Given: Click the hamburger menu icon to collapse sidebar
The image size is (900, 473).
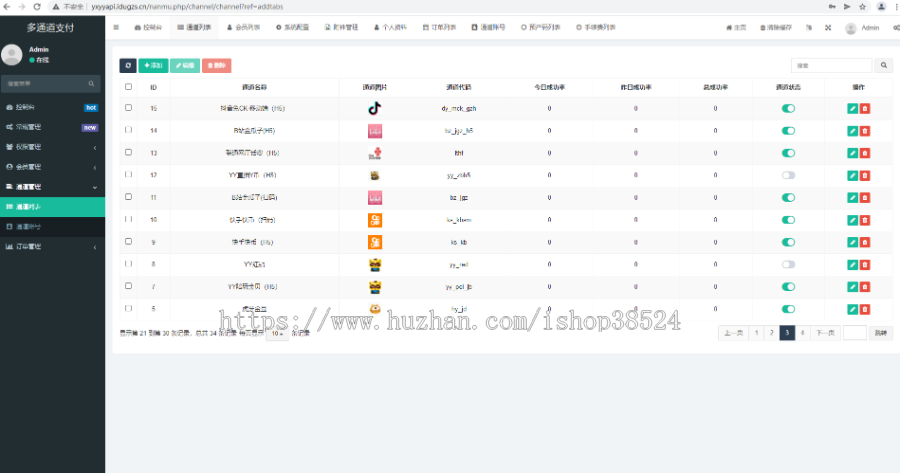Looking at the screenshot, I should tap(116, 28).
